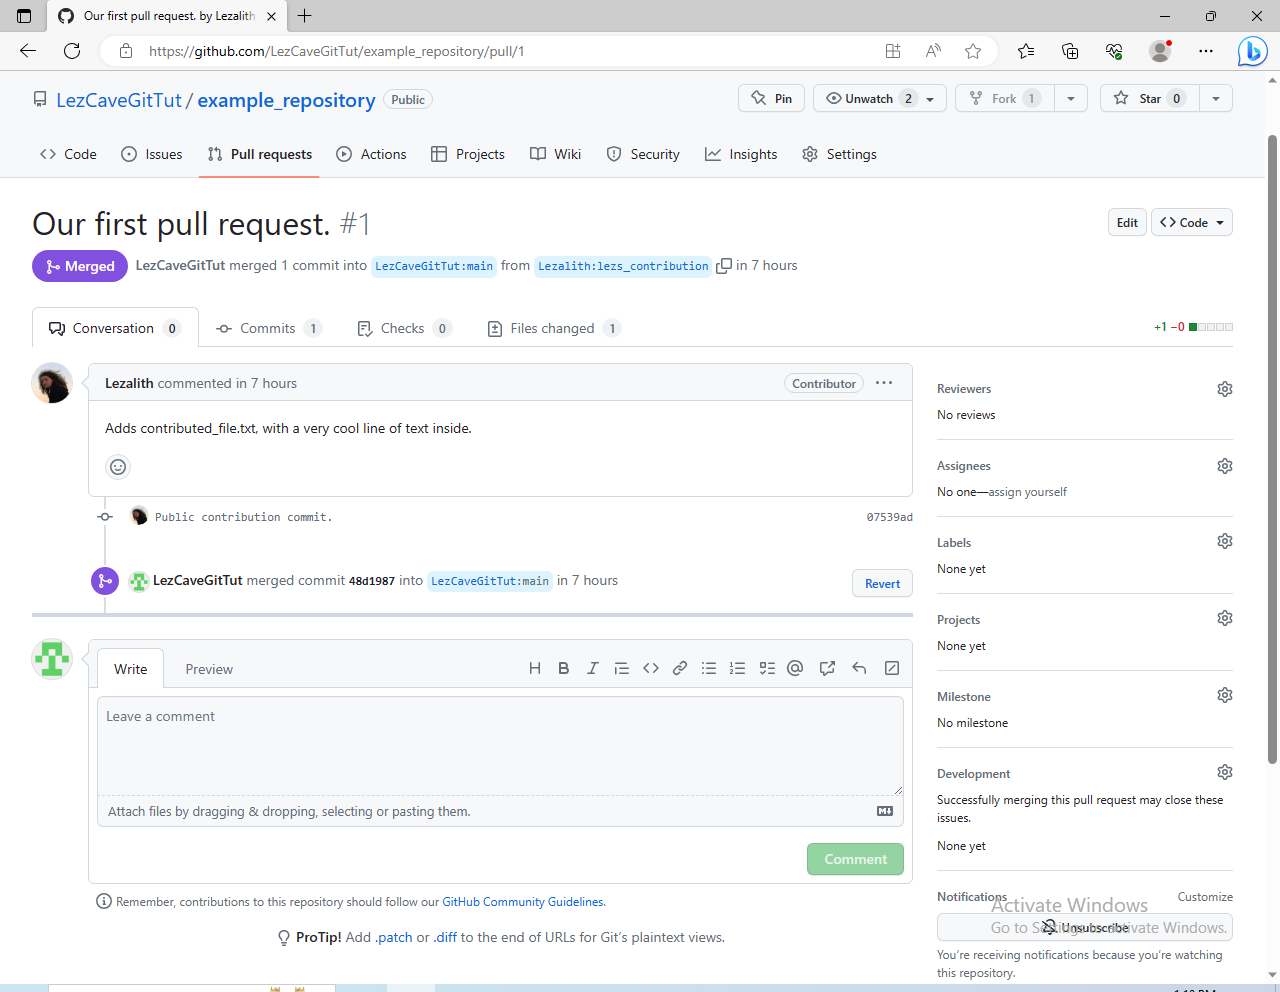Refresh the browser page
Screen dimensions: 1280x992
72,51
